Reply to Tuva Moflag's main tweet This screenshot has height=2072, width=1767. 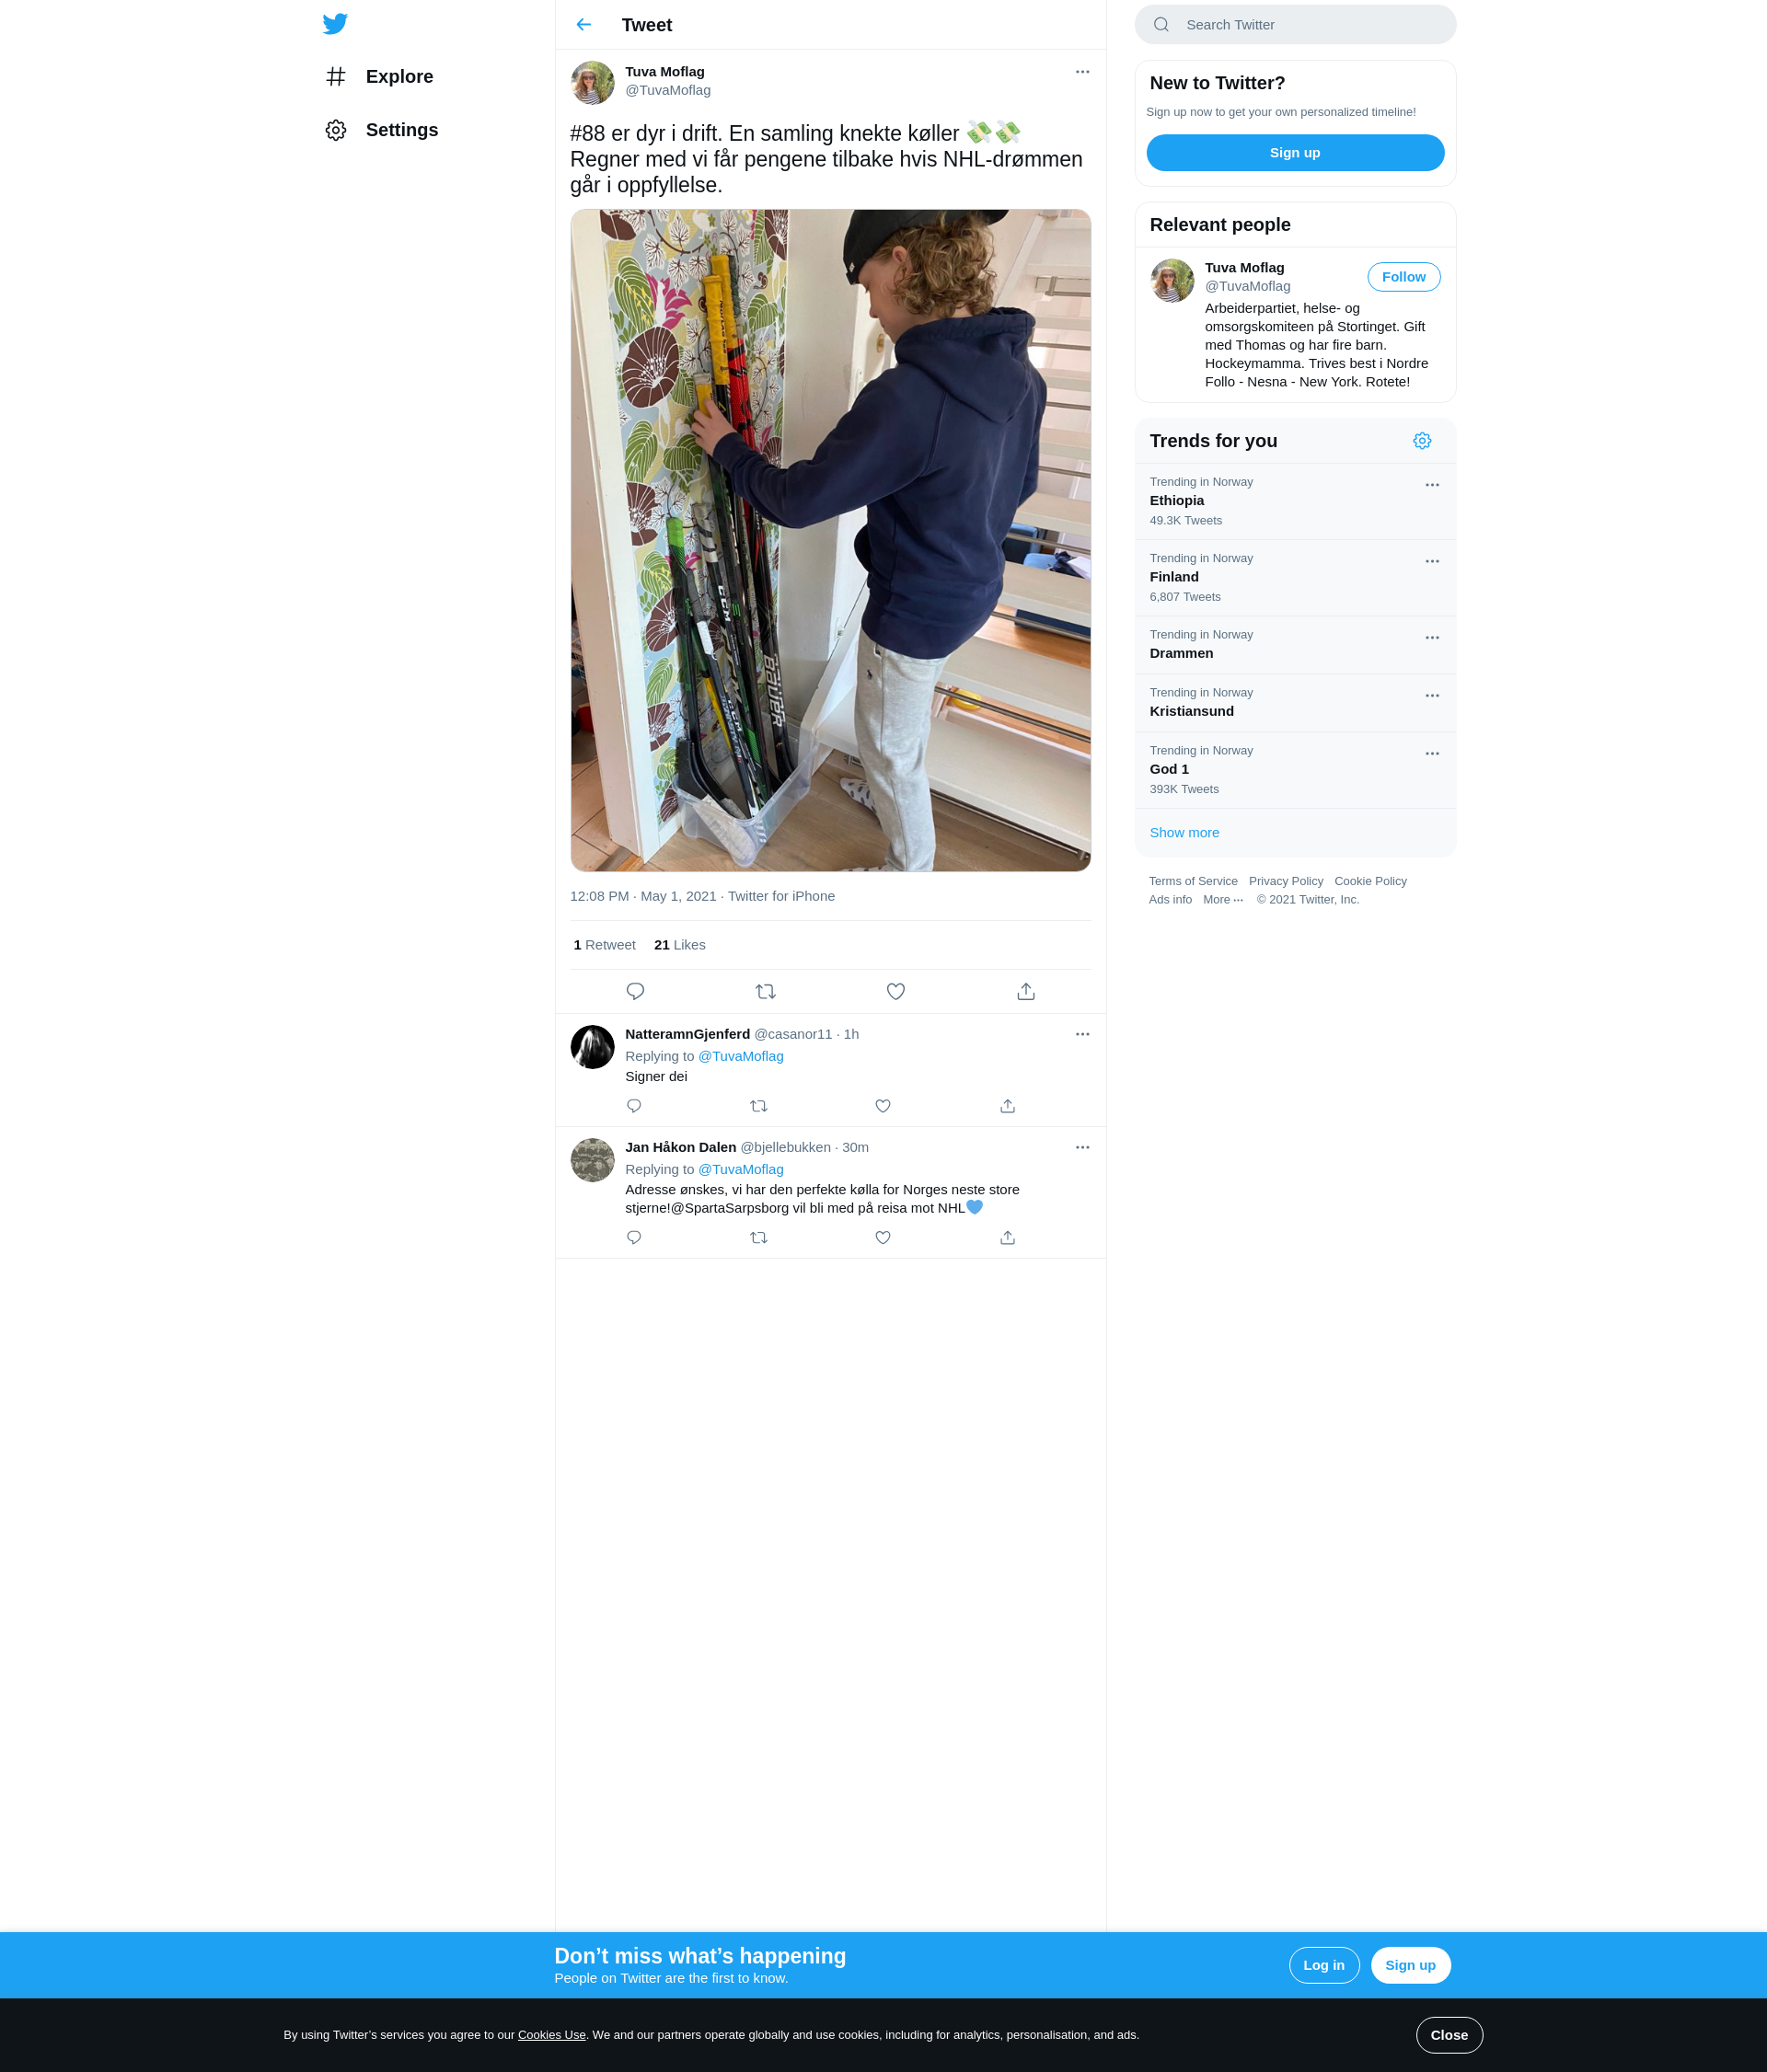click(x=635, y=991)
